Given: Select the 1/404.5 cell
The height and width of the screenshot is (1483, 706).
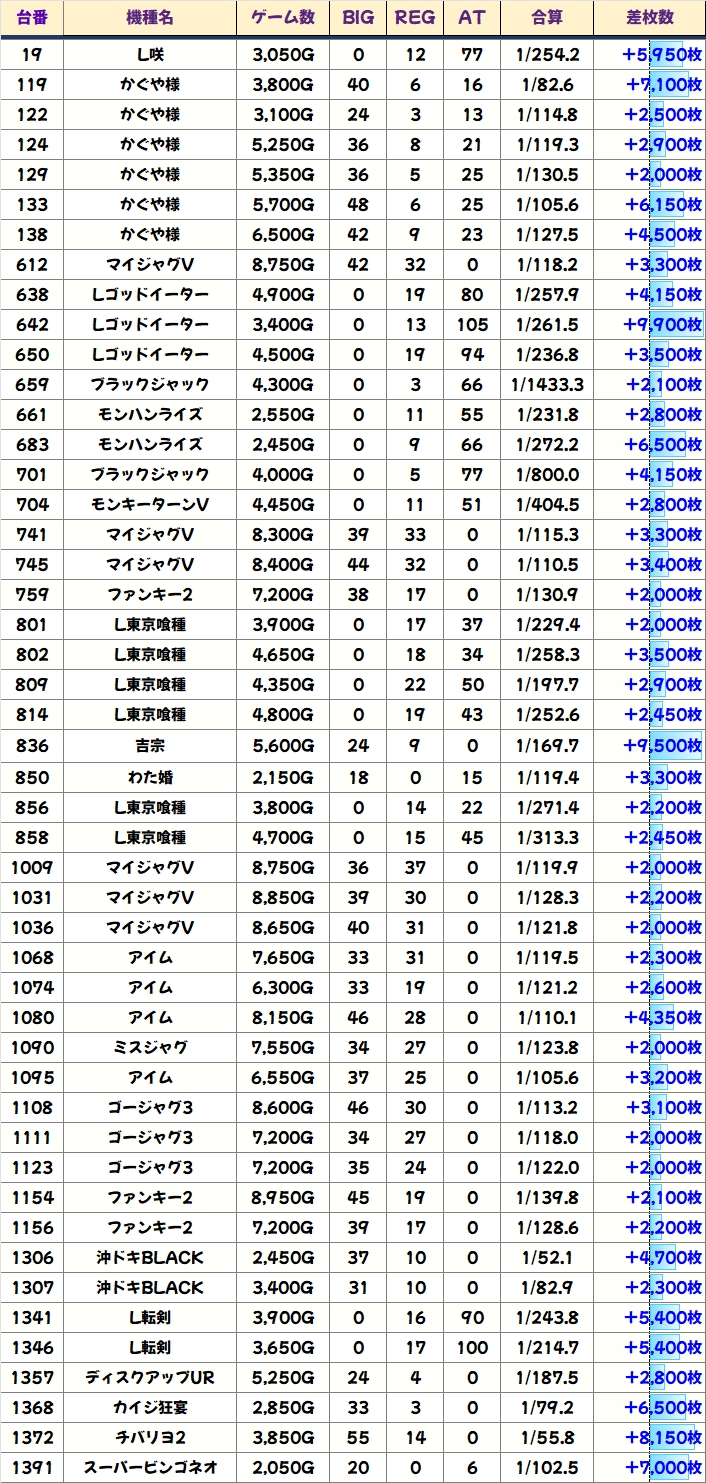Looking at the screenshot, I should tap(547, 505).
